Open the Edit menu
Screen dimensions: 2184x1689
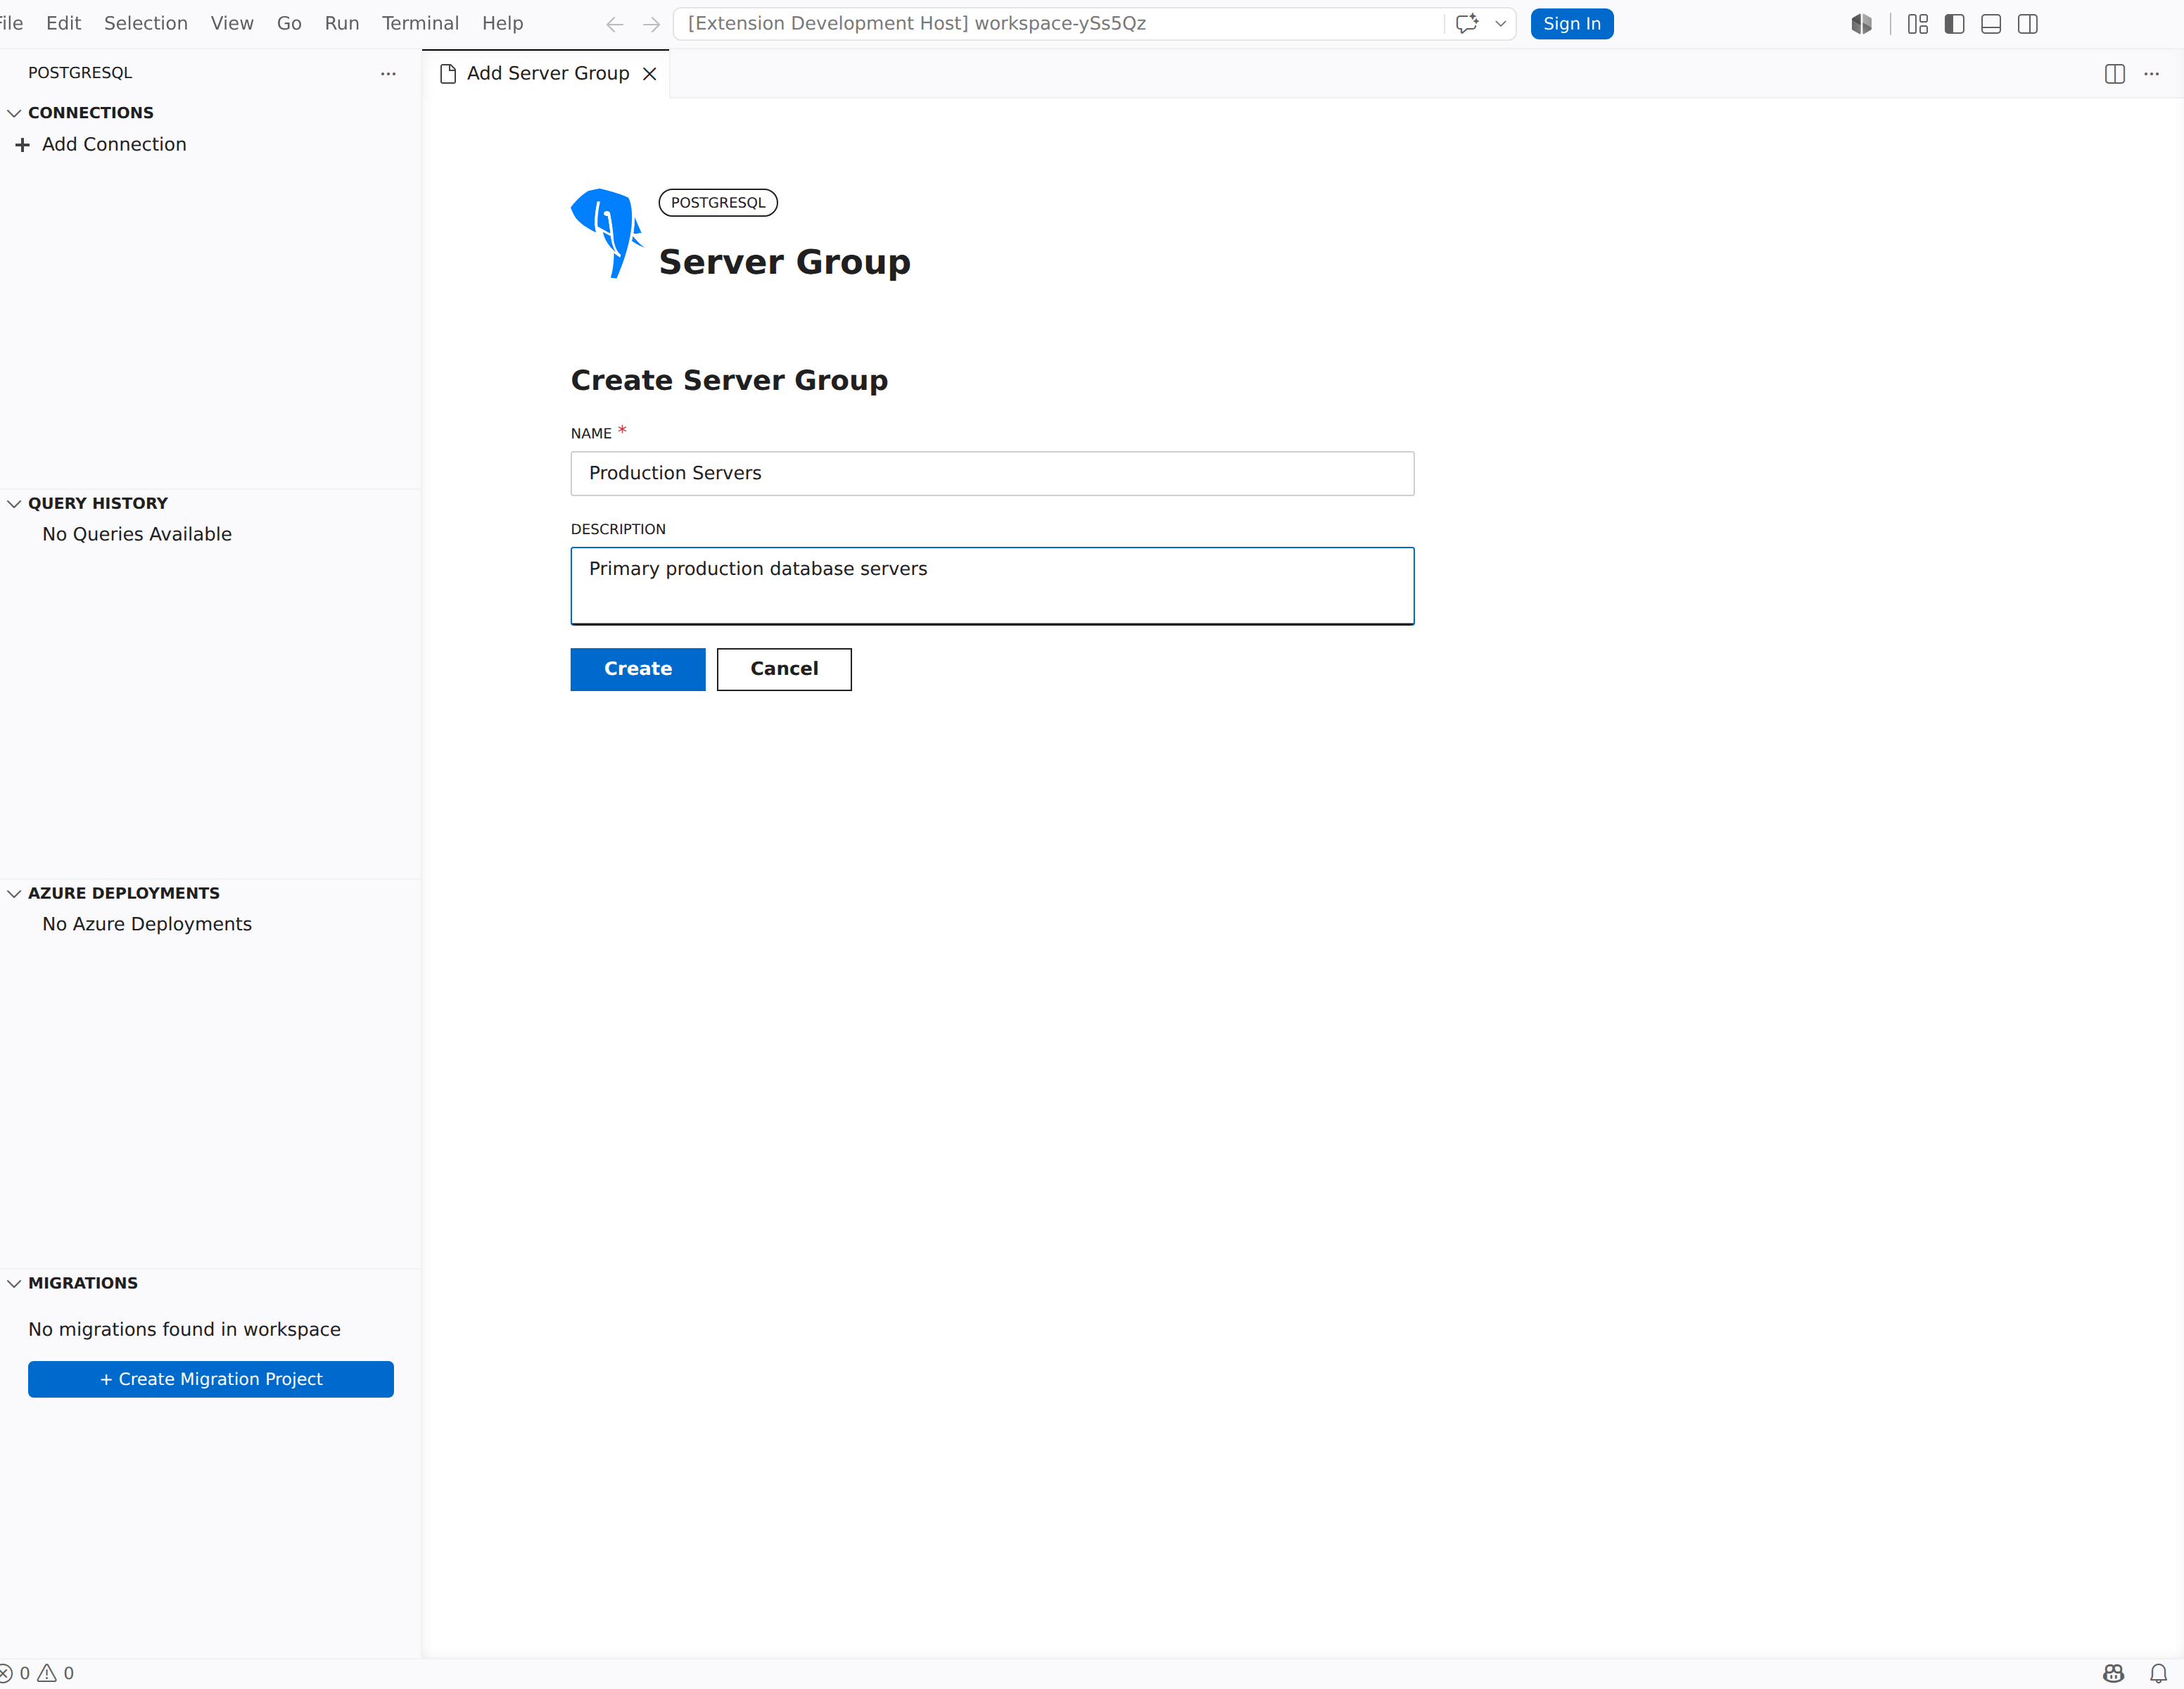click(x=63, y=23)
